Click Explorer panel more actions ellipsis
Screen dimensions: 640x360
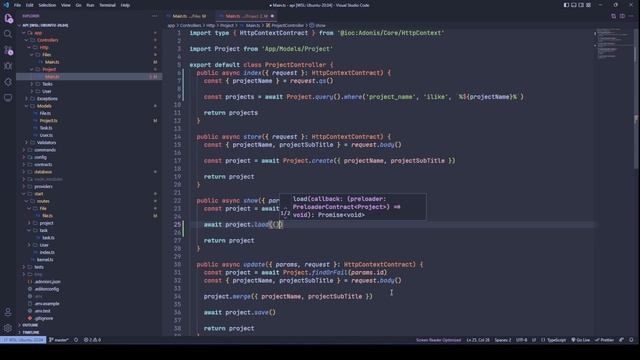click(x=155, y=16)
